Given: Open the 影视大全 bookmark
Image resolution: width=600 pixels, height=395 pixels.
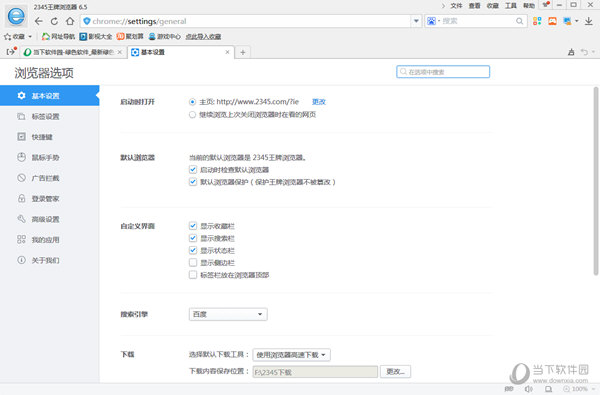Looking at the screenshot, I should coord(96,37).
